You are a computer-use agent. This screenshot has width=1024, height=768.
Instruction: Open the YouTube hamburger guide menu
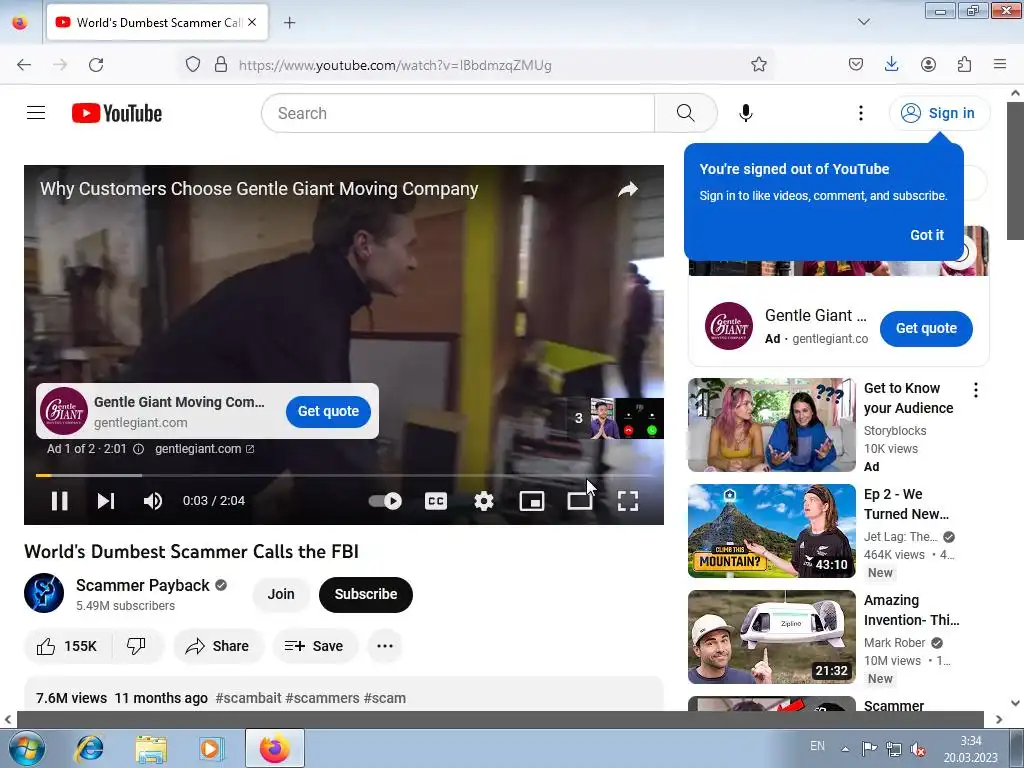(x=36, y=113)
